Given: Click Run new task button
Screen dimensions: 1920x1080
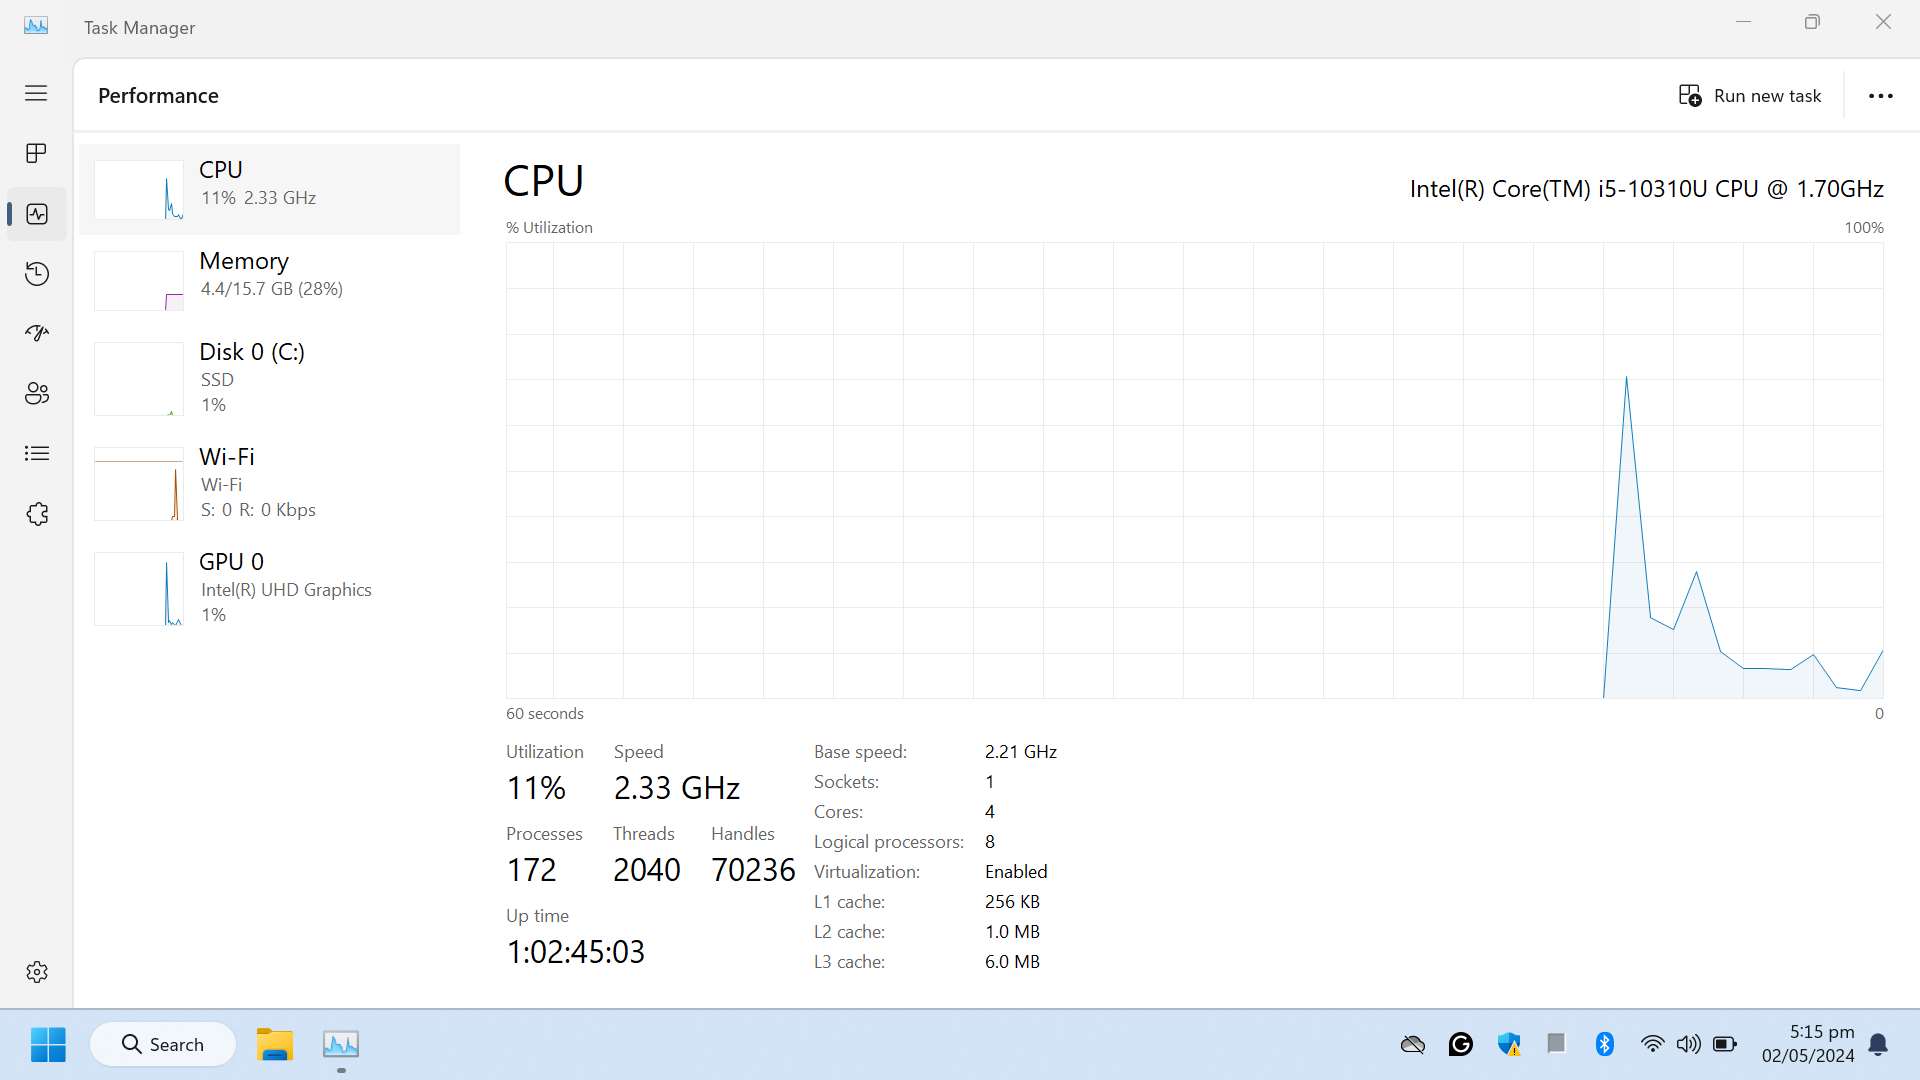Looking at the screenshot, I should (x=1750, y=95).
